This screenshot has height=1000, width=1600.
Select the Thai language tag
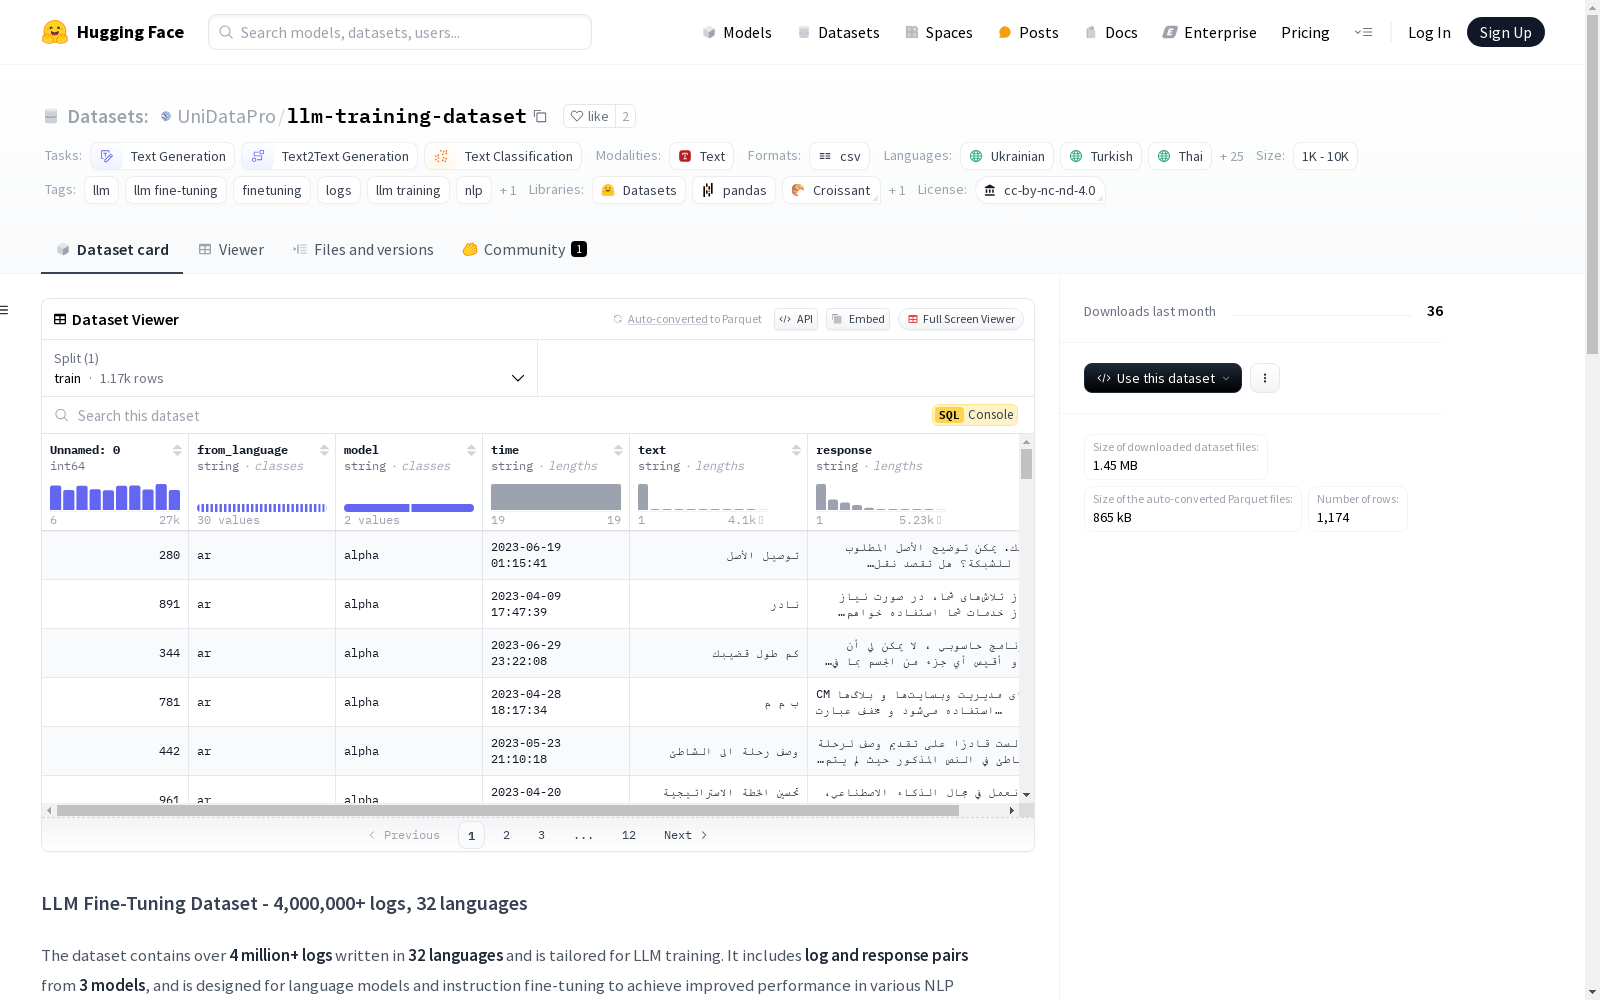click(1180, 156)
